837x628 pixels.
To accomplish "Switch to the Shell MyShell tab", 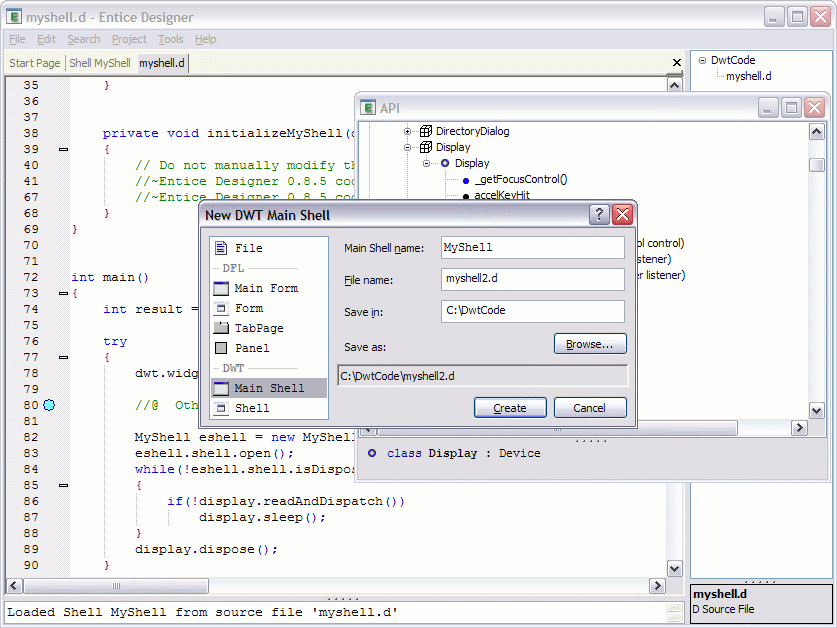I will pos(100,63).
